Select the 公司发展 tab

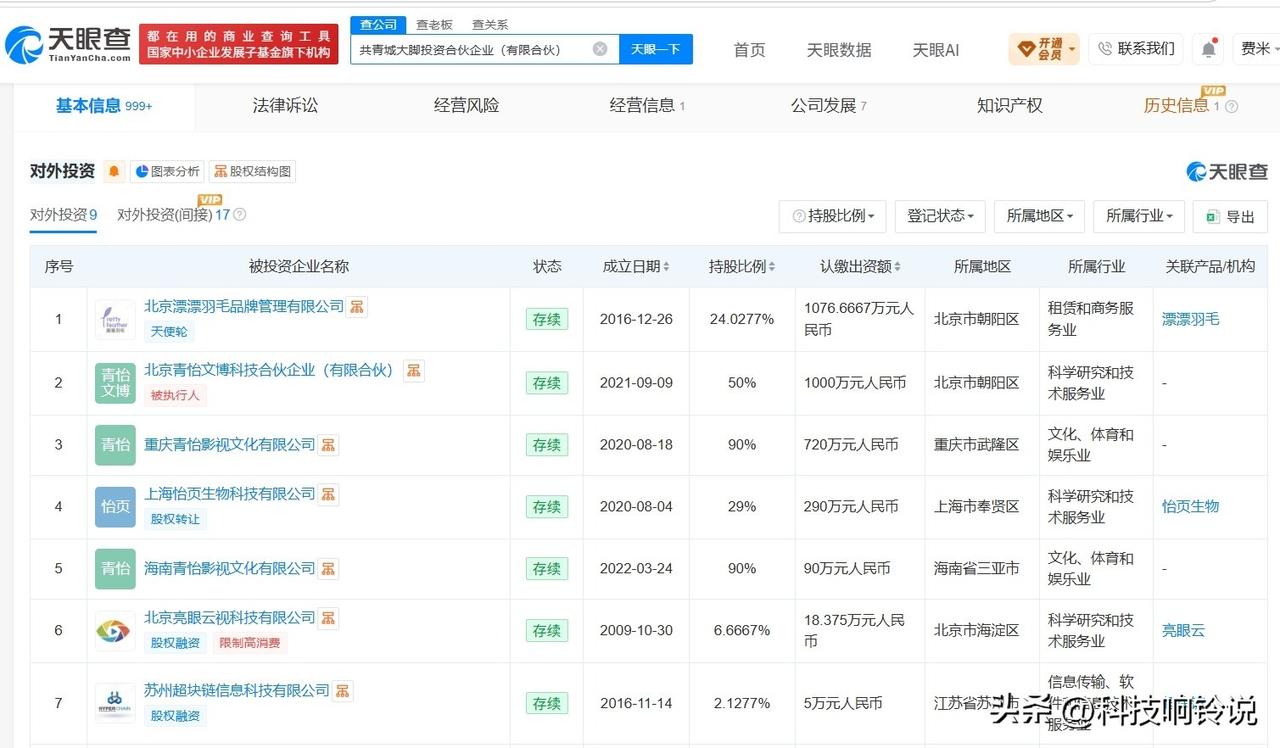pos(828,106)
